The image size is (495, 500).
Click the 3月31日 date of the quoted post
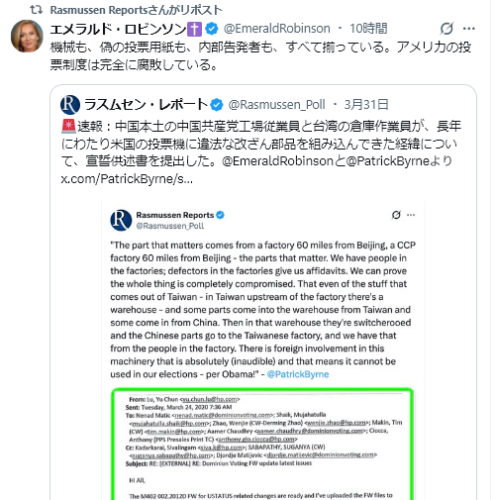(366, 105)
